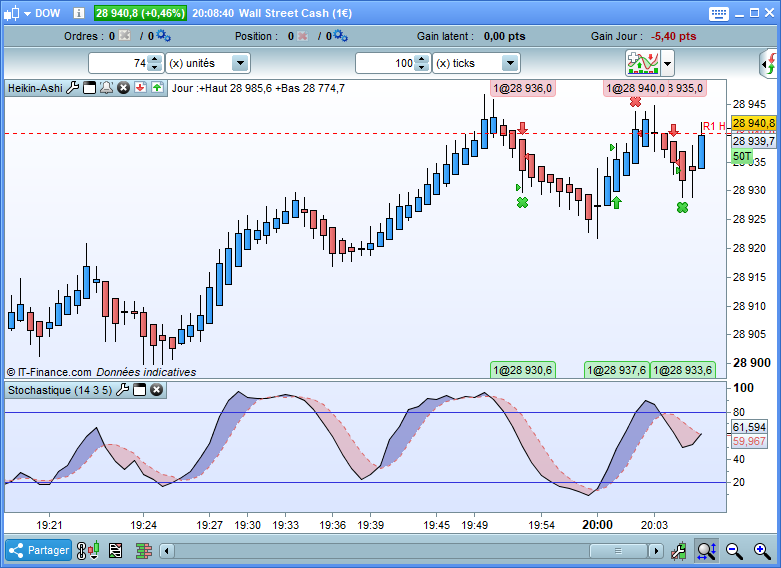Click the Gain latent value 0,00 pts
Image resolution: width=781 pixels, height=568 pixels.
504,36
